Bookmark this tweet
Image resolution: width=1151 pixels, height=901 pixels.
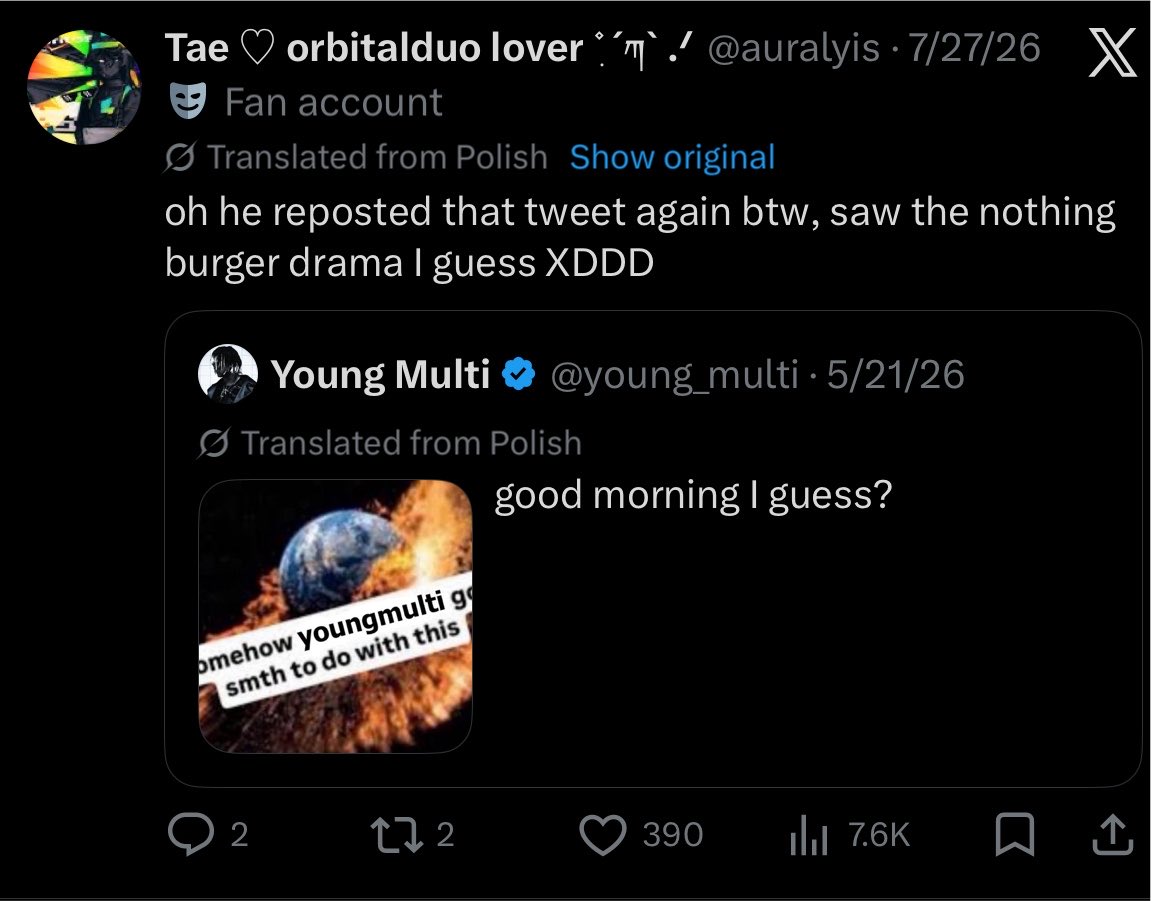coord(1014,835)
